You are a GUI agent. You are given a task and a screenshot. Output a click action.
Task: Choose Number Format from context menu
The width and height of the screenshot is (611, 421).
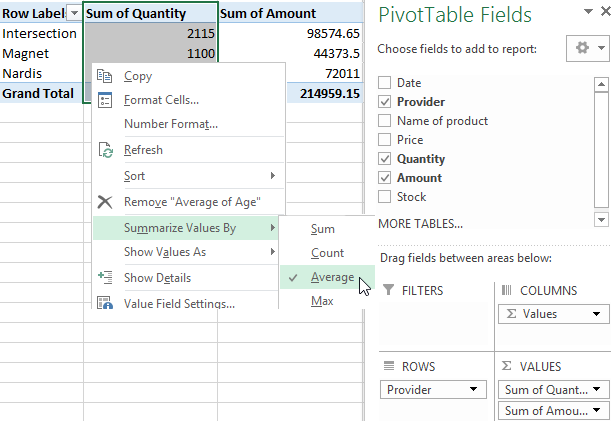170,124
